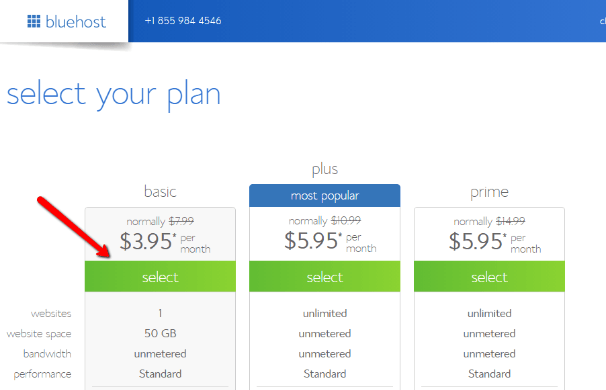Click the plus plan $5.95 price
The image size is (606, 390).
tap(330, 241)
